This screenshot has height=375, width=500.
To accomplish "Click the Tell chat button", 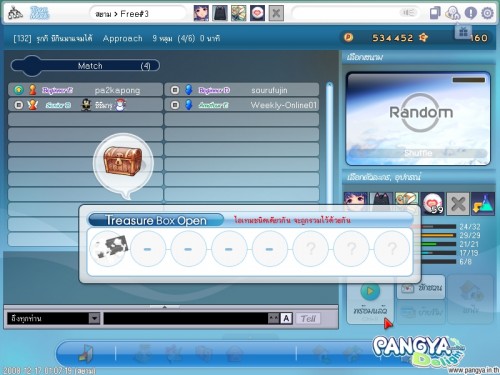I will click(x=308, y=319).
